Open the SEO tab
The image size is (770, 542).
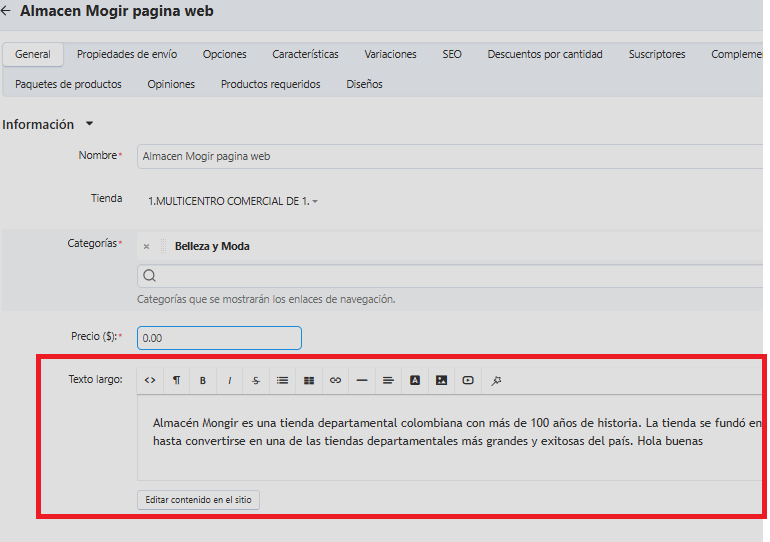click(452, 54)
